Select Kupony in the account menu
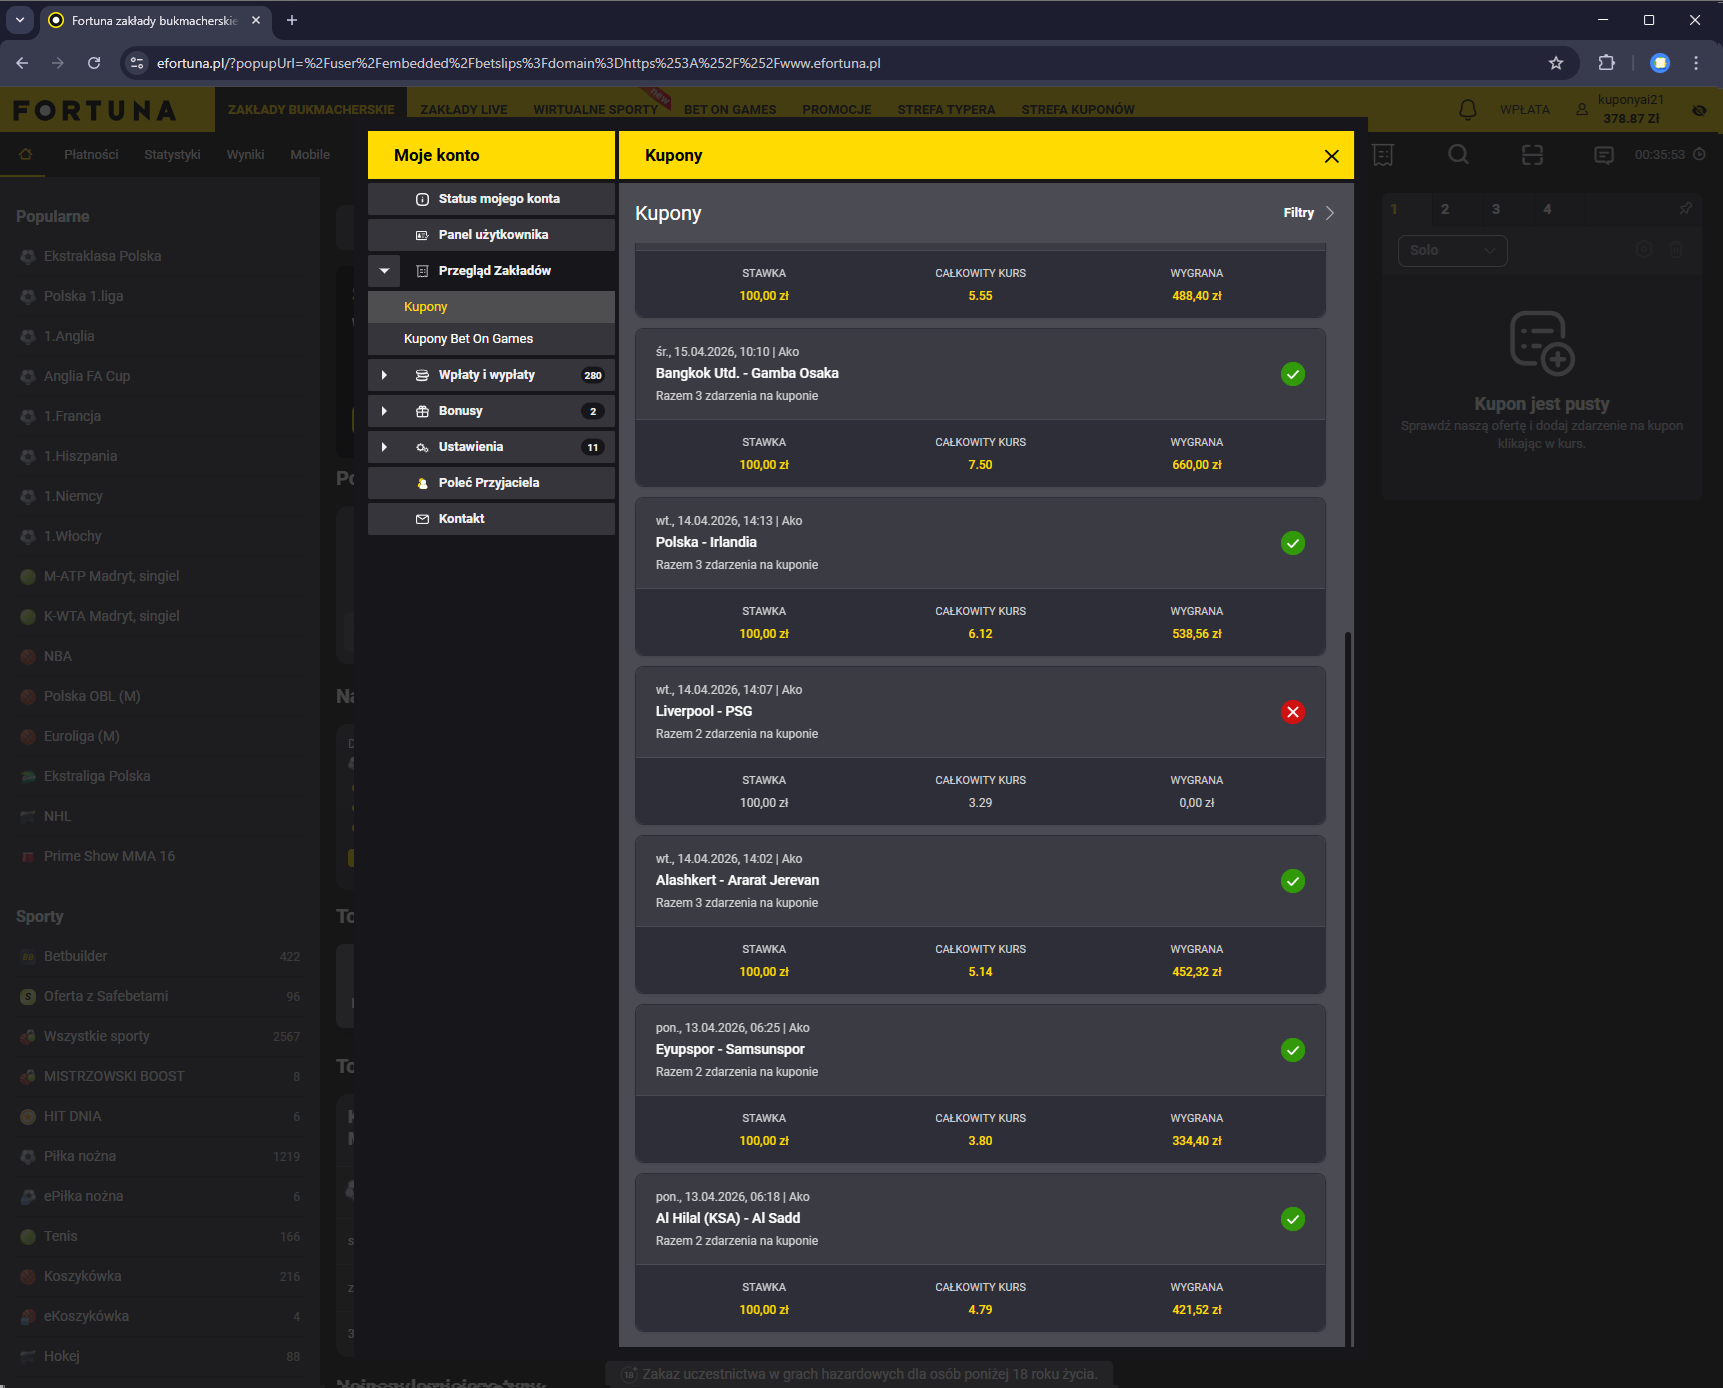The image size is (1723, 1388). tap(491, 307)
